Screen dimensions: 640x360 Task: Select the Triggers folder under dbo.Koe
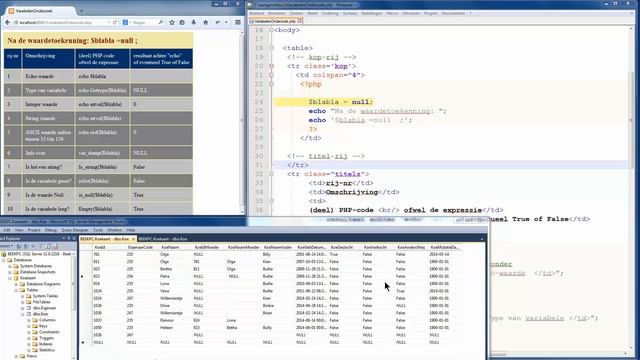click(47, 338)
